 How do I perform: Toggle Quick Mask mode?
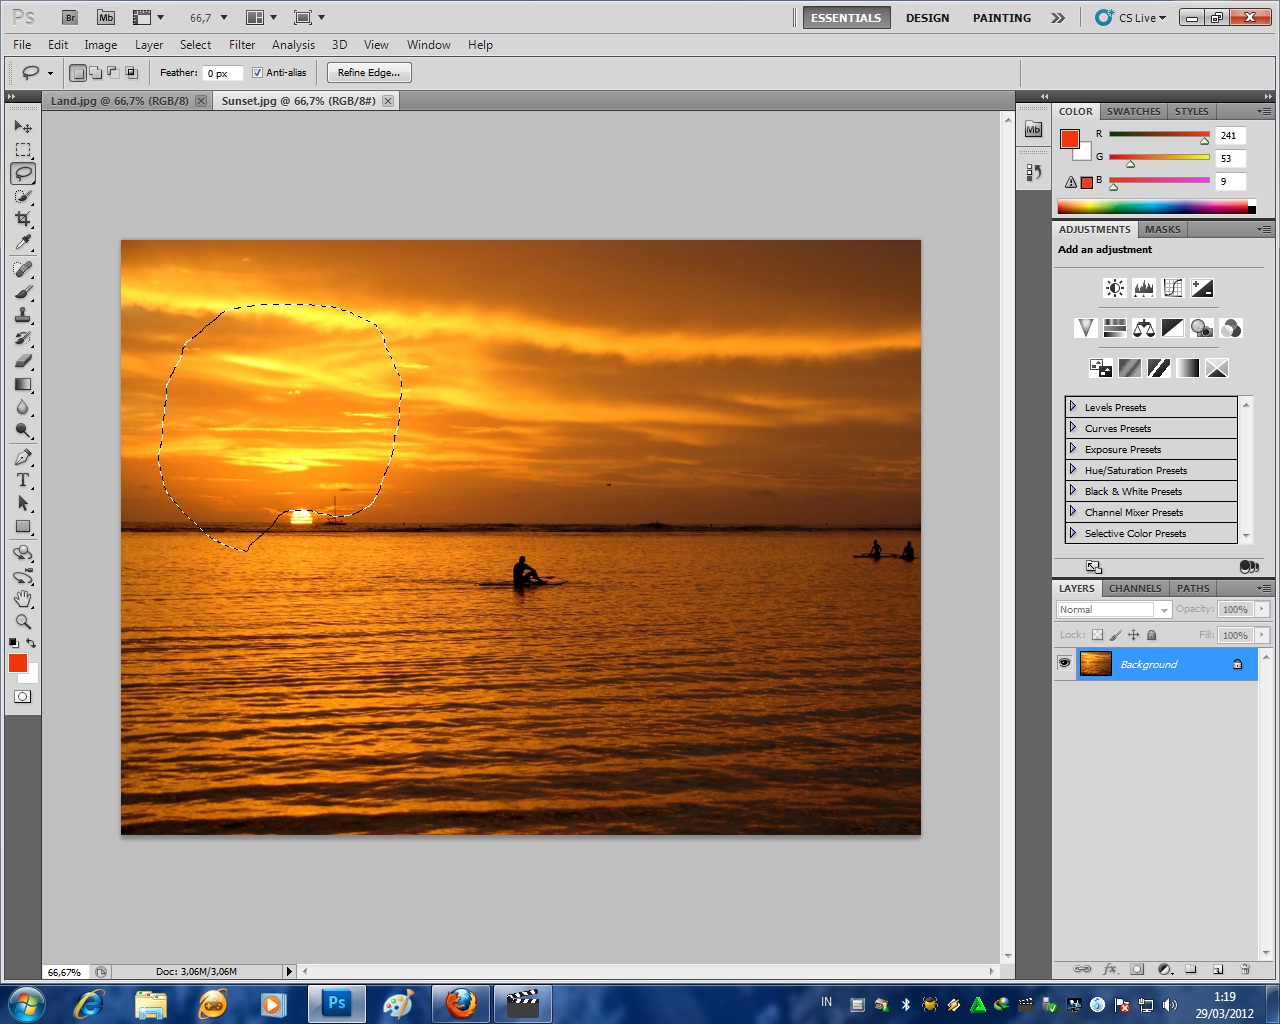(23, 696)
